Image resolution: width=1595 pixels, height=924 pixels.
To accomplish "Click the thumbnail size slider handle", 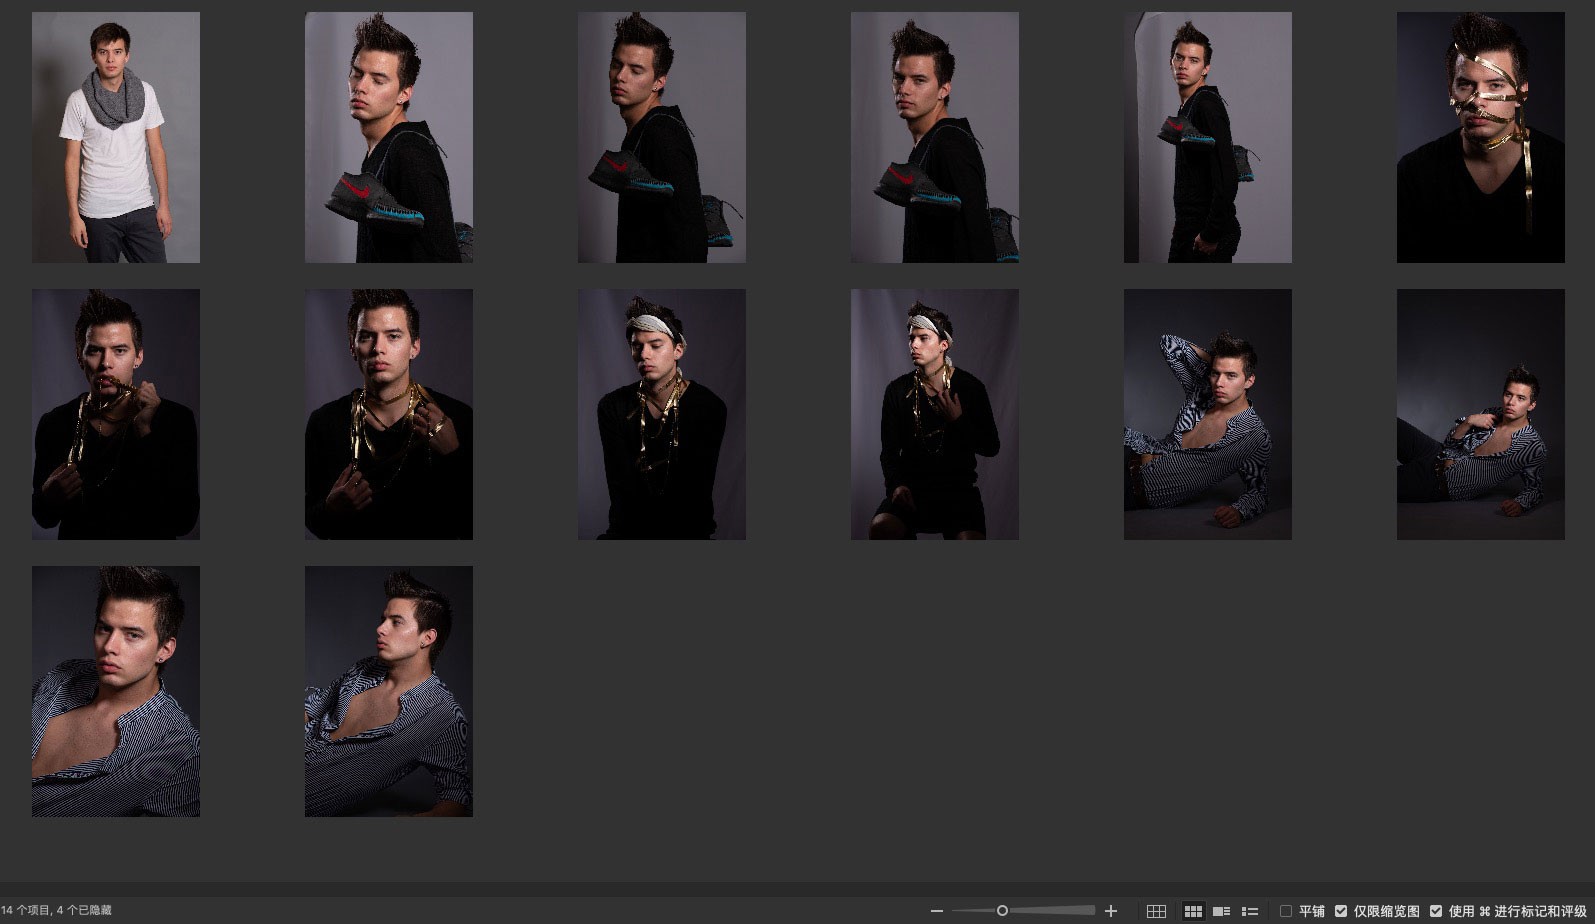I will (1002, 911).
